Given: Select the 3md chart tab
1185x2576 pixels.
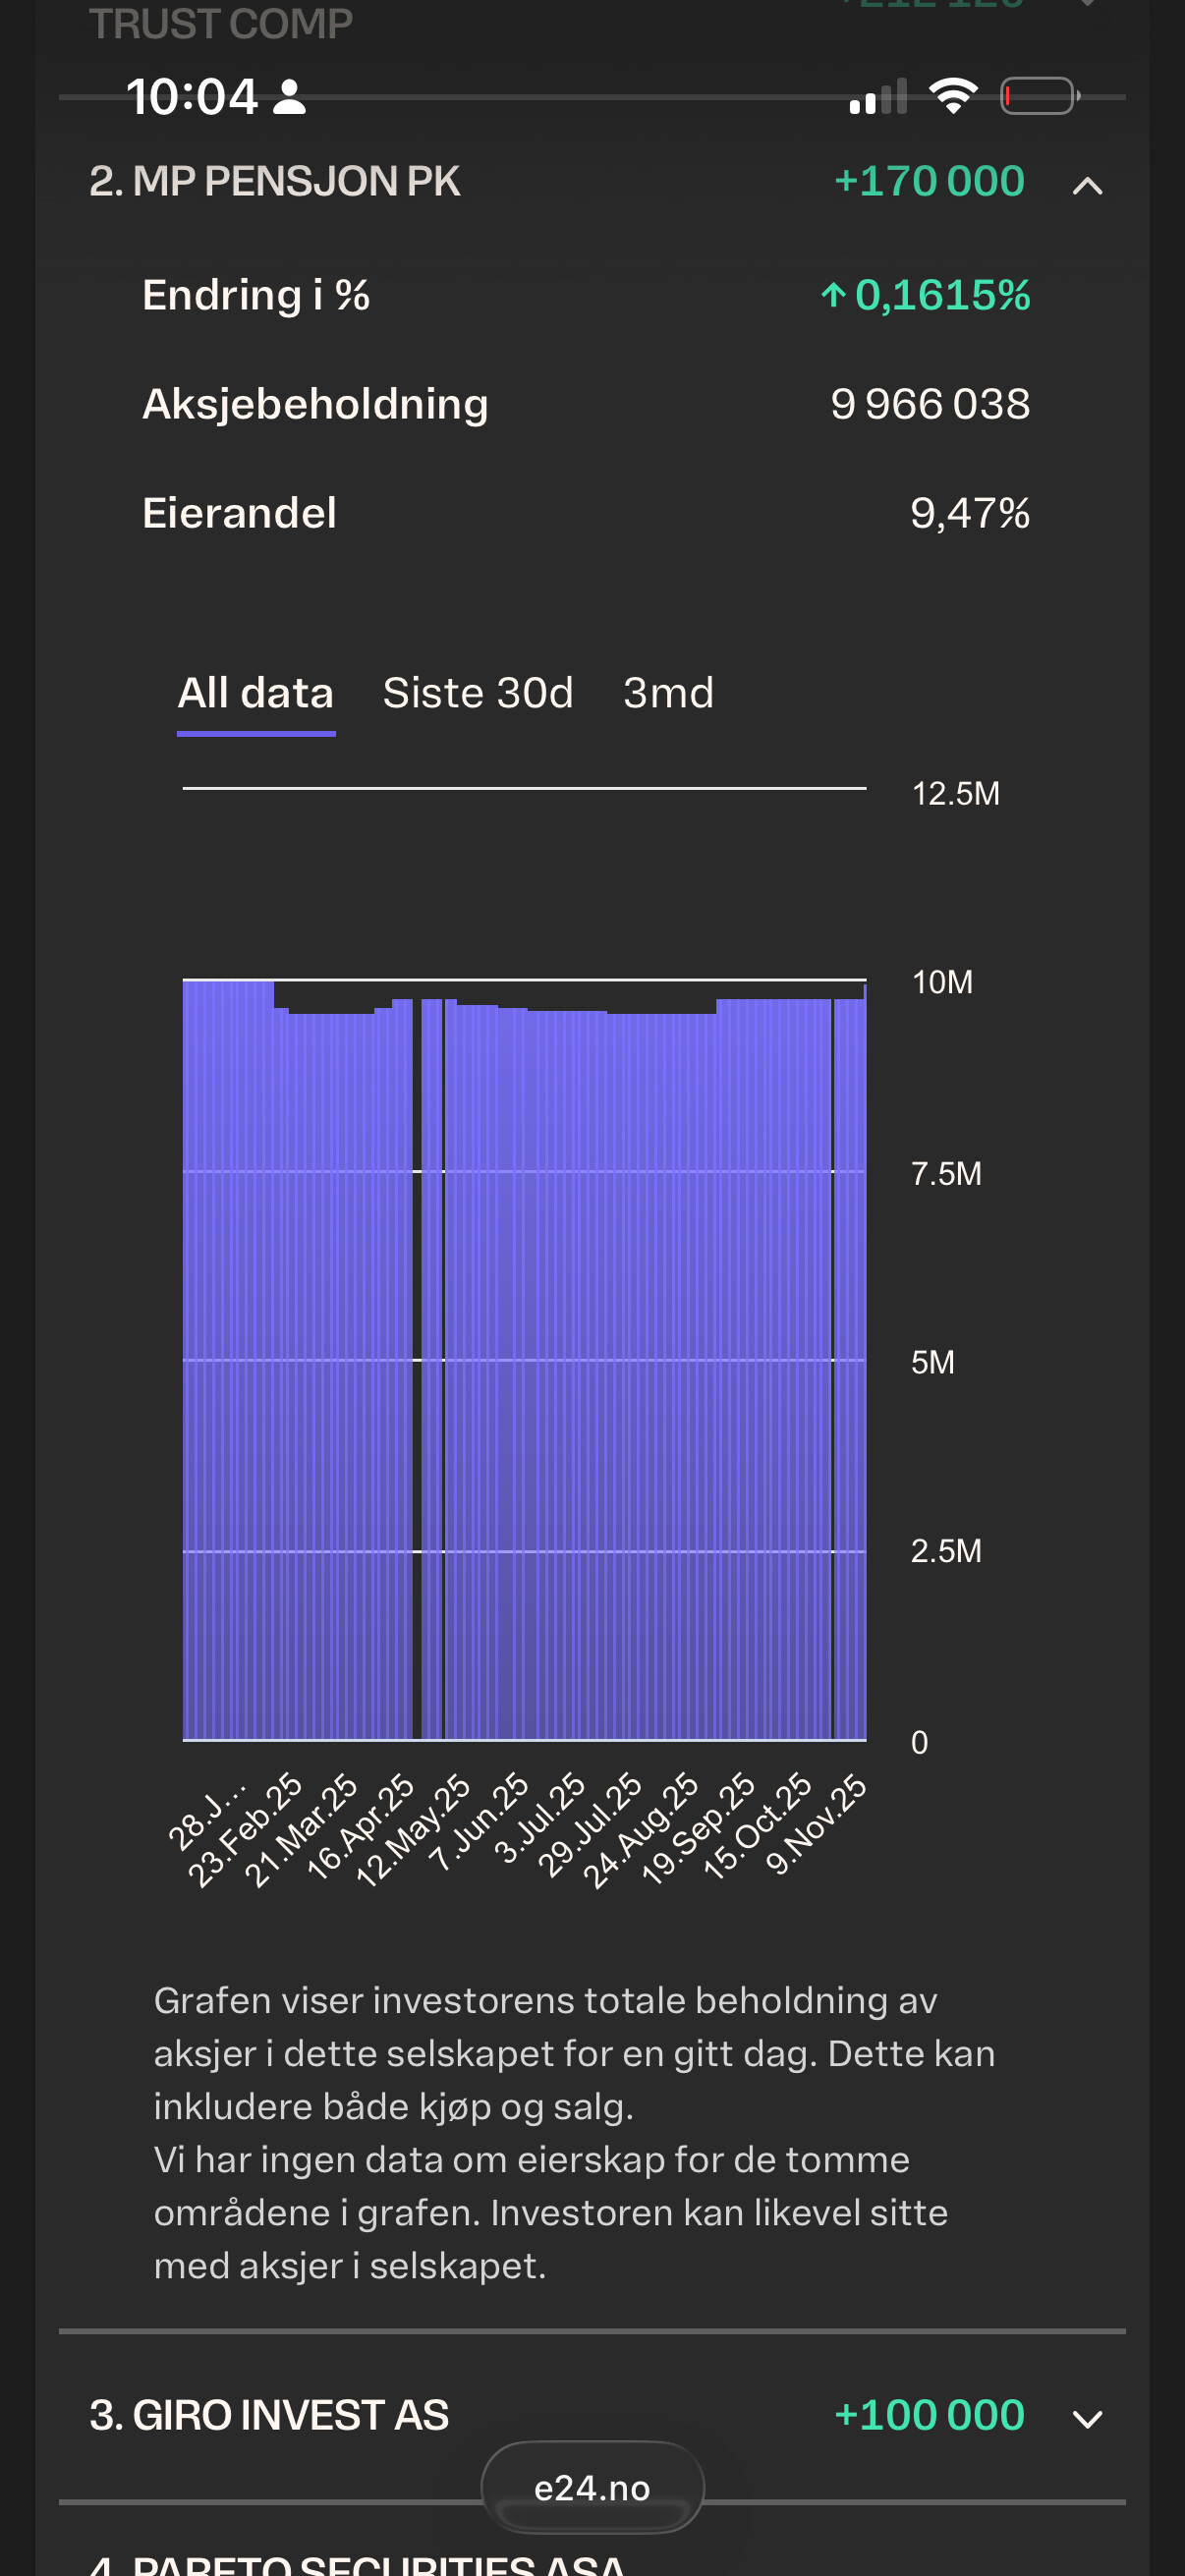Looking at the screenshot, I should pyautogui.click(x=668, y=693).
